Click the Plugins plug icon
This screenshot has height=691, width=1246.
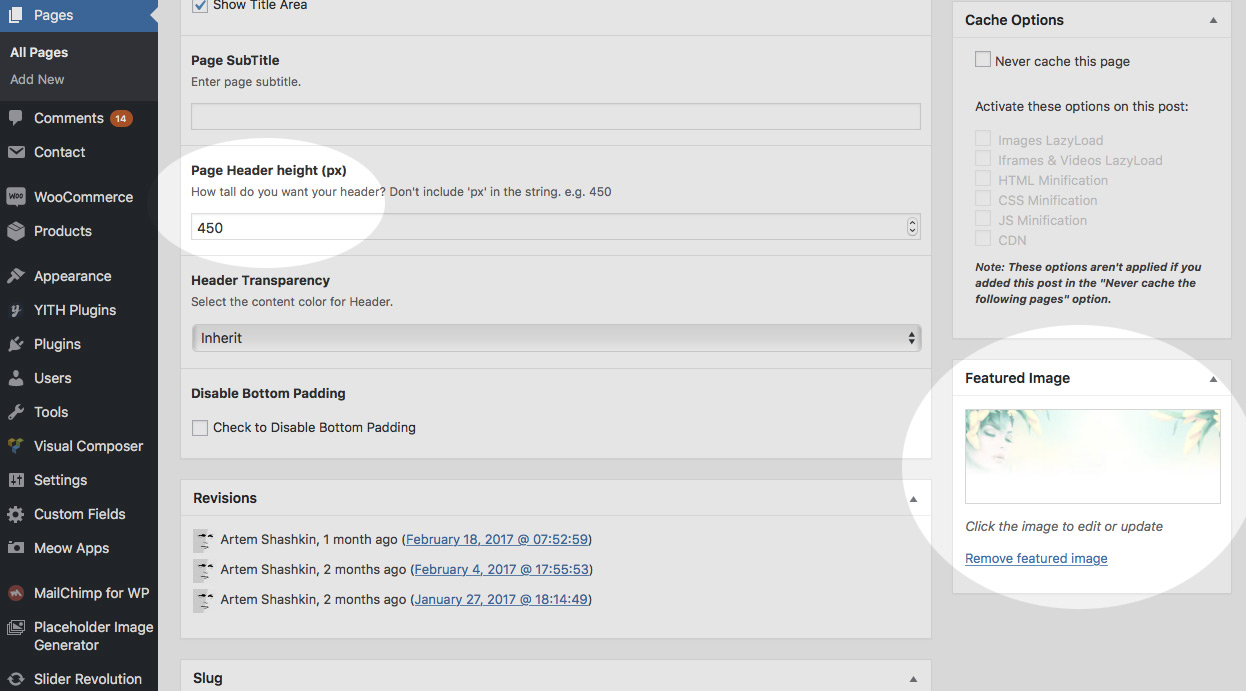15,344
